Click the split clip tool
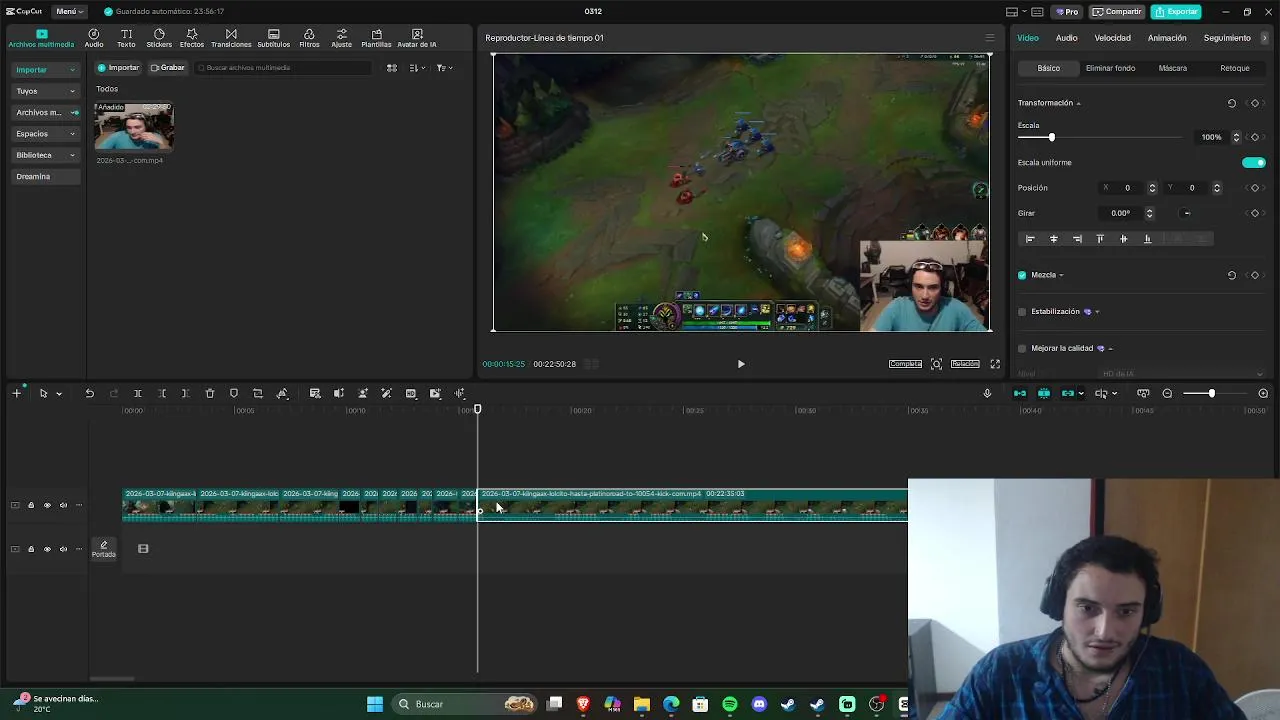1280x720 pixels. (x=137, y=393)
